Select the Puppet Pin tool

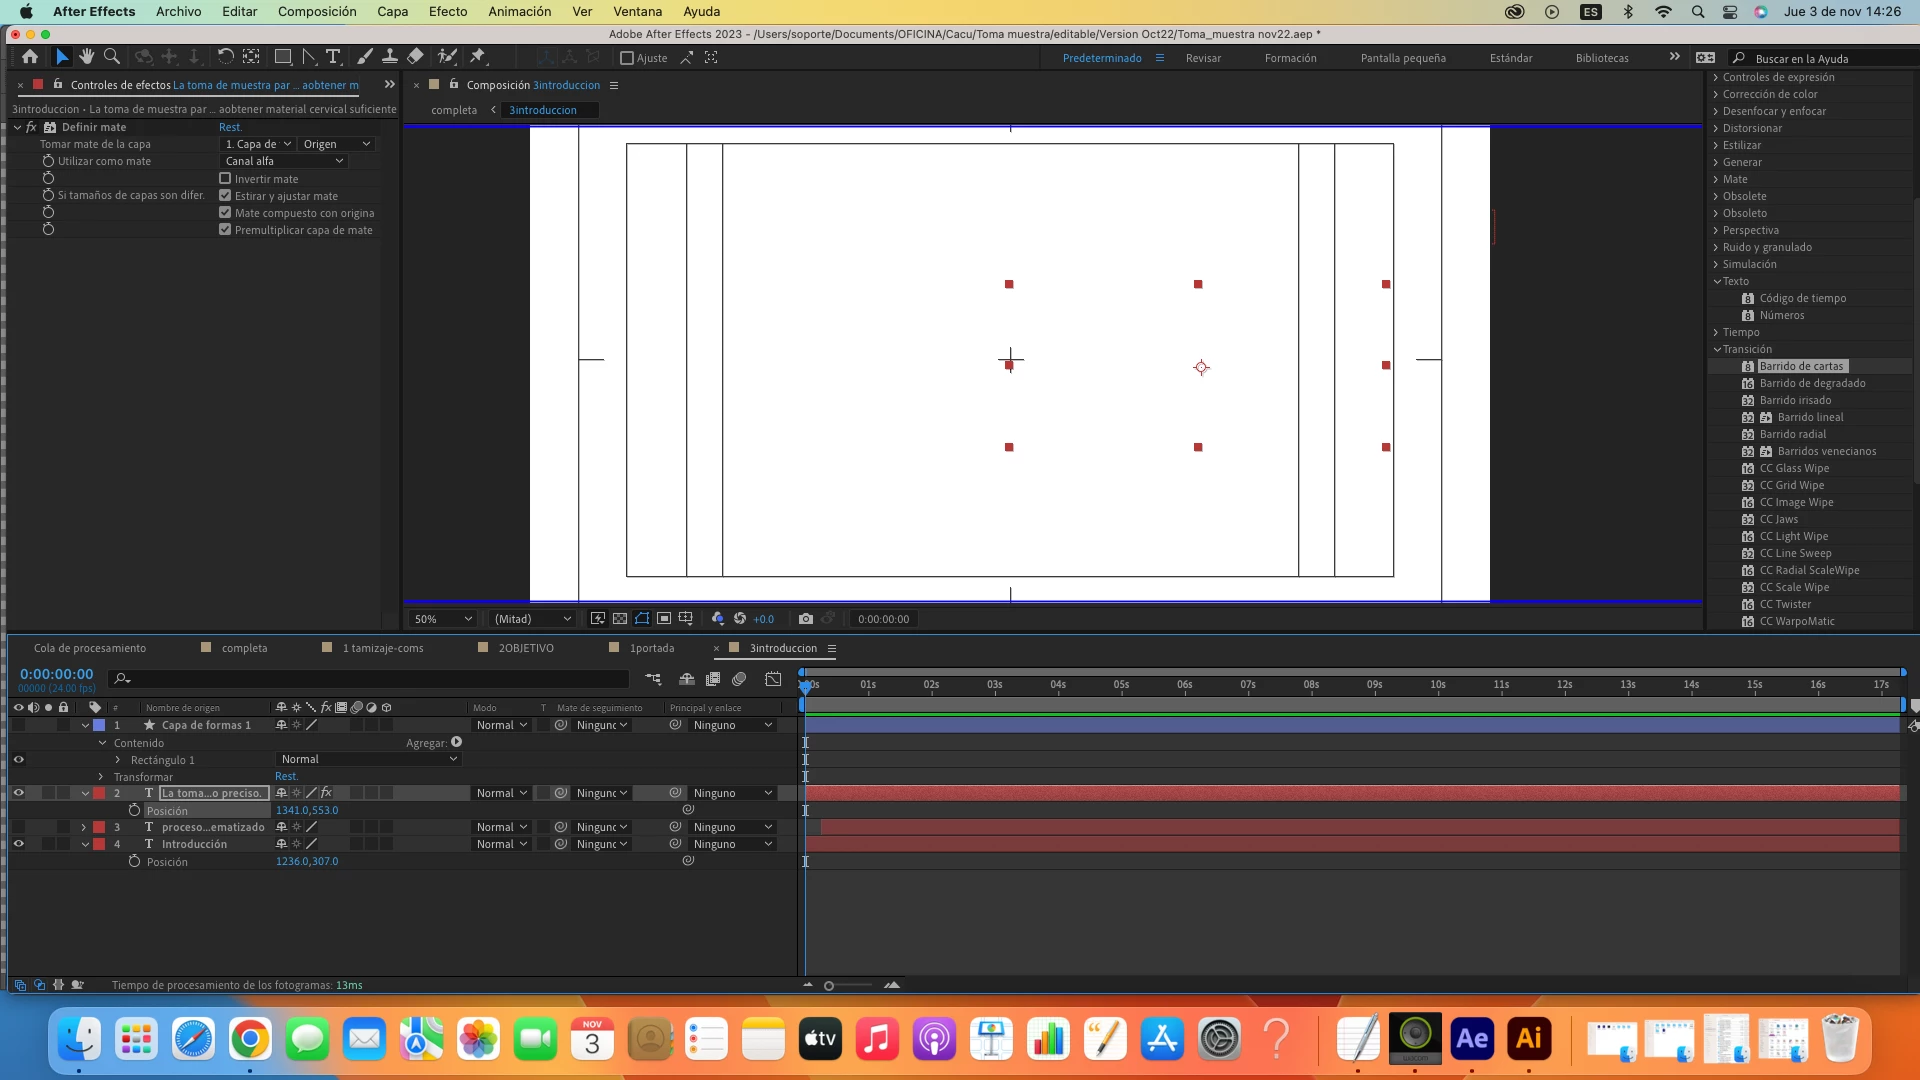click(477, 57)
